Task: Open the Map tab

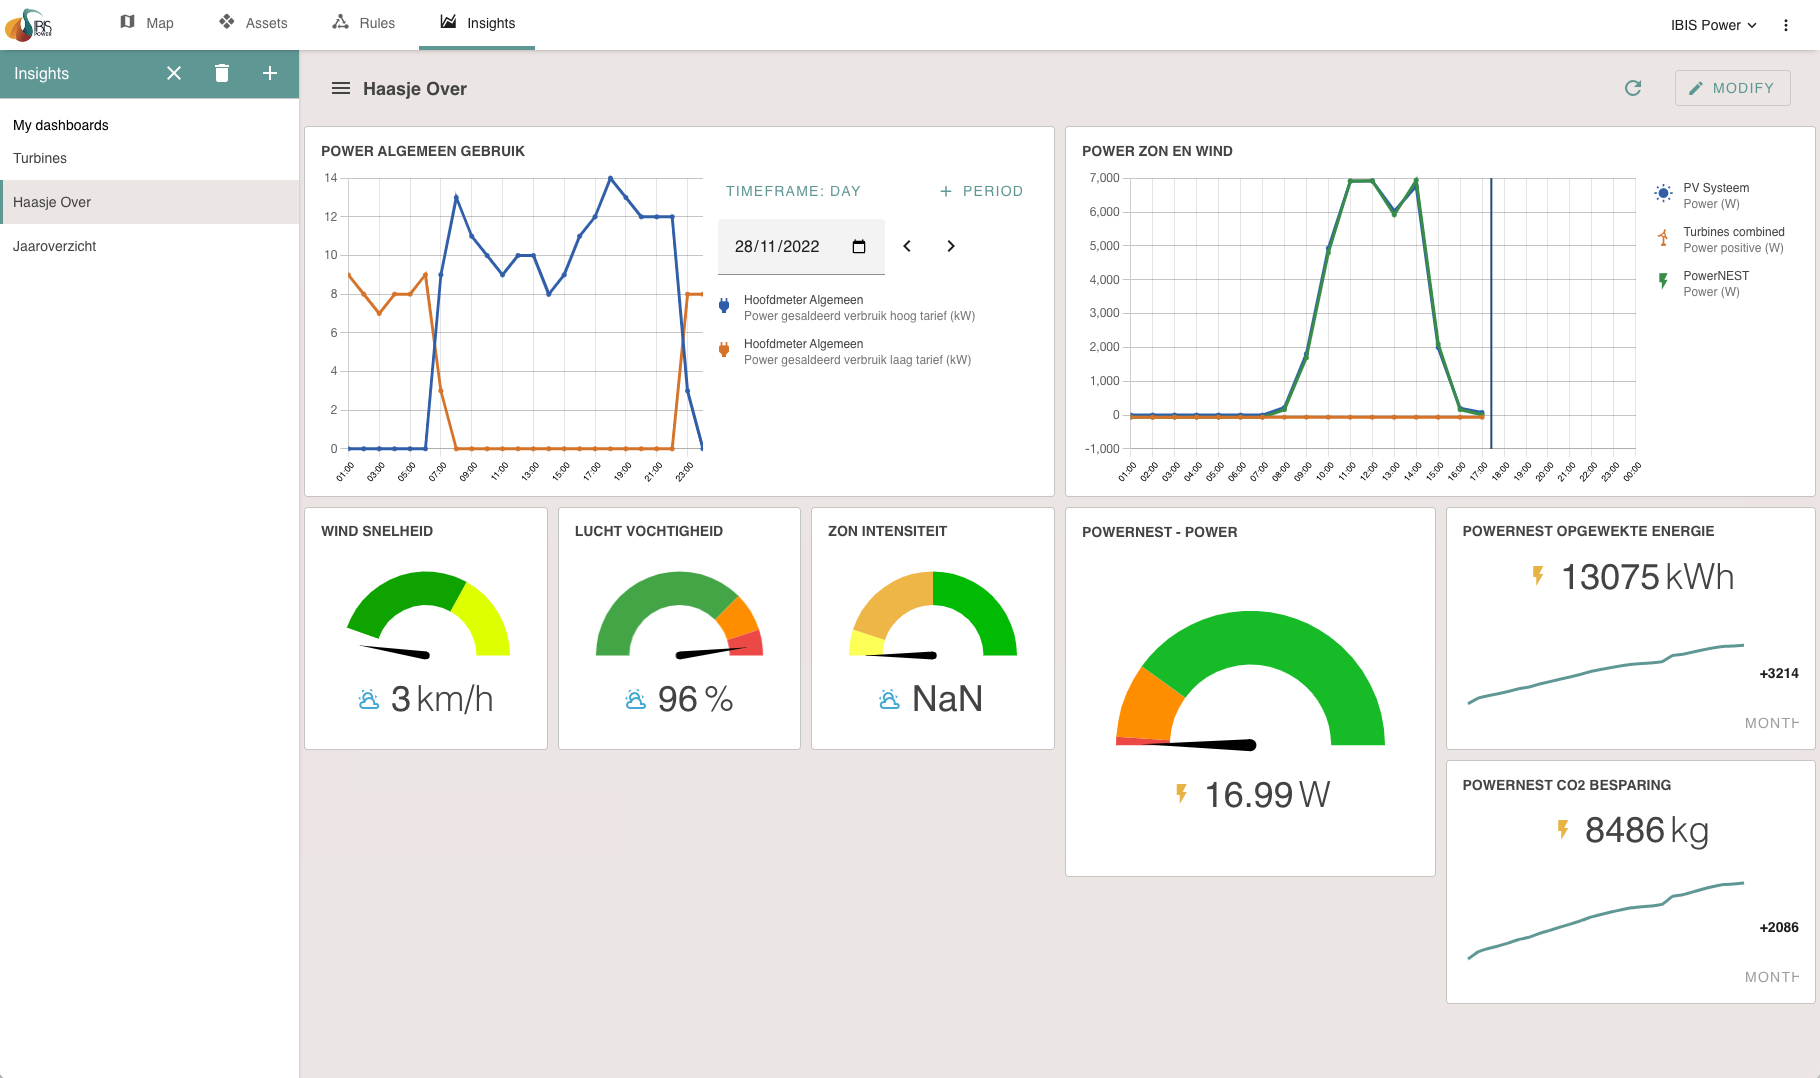Action: point(146,23)
